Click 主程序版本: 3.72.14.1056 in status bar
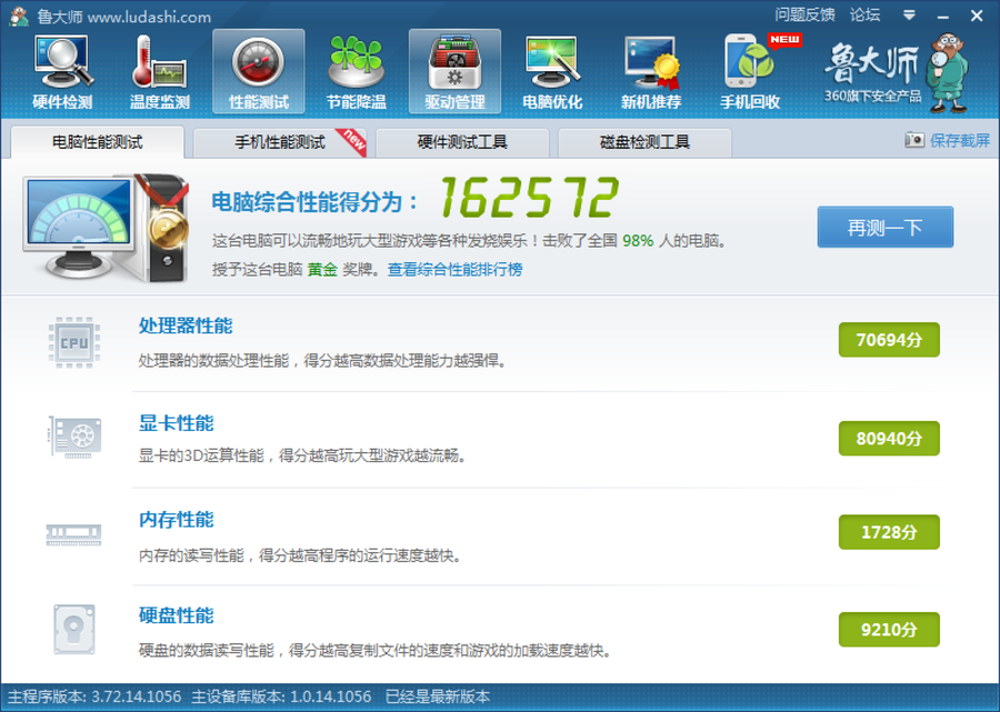The image size is (1000, 712). [94, 697]
